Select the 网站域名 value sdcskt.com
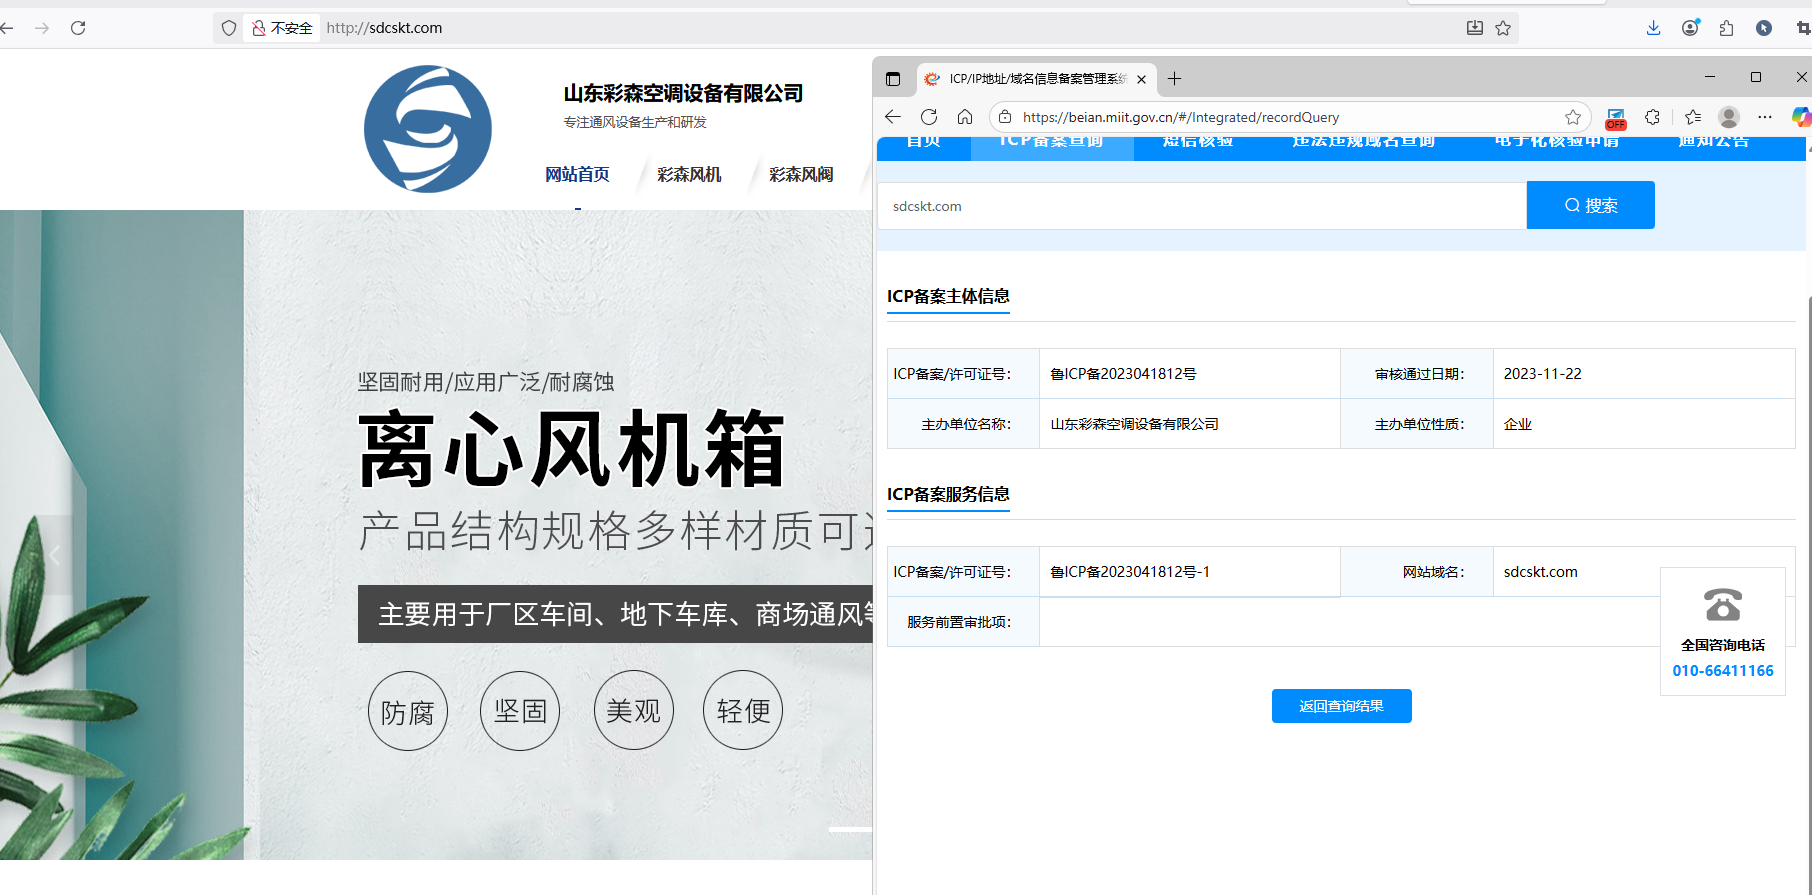1812x895 pixels. (x=1541, y=572)
